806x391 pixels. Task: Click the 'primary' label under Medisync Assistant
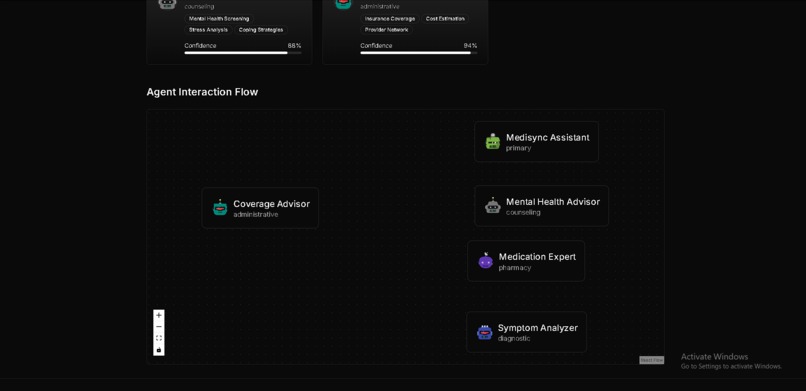518,148
